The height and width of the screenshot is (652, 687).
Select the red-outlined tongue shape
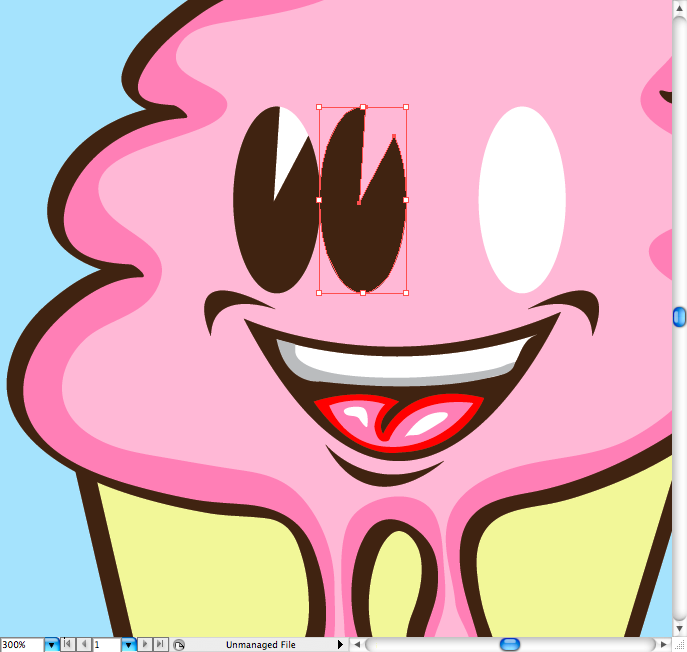point(400,422)
